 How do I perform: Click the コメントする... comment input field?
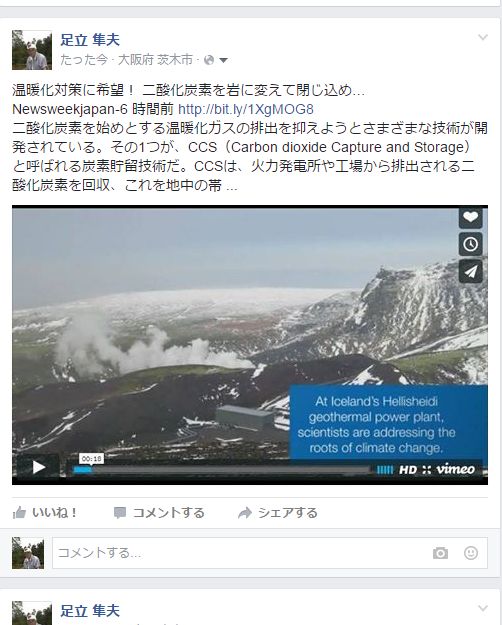270,553
